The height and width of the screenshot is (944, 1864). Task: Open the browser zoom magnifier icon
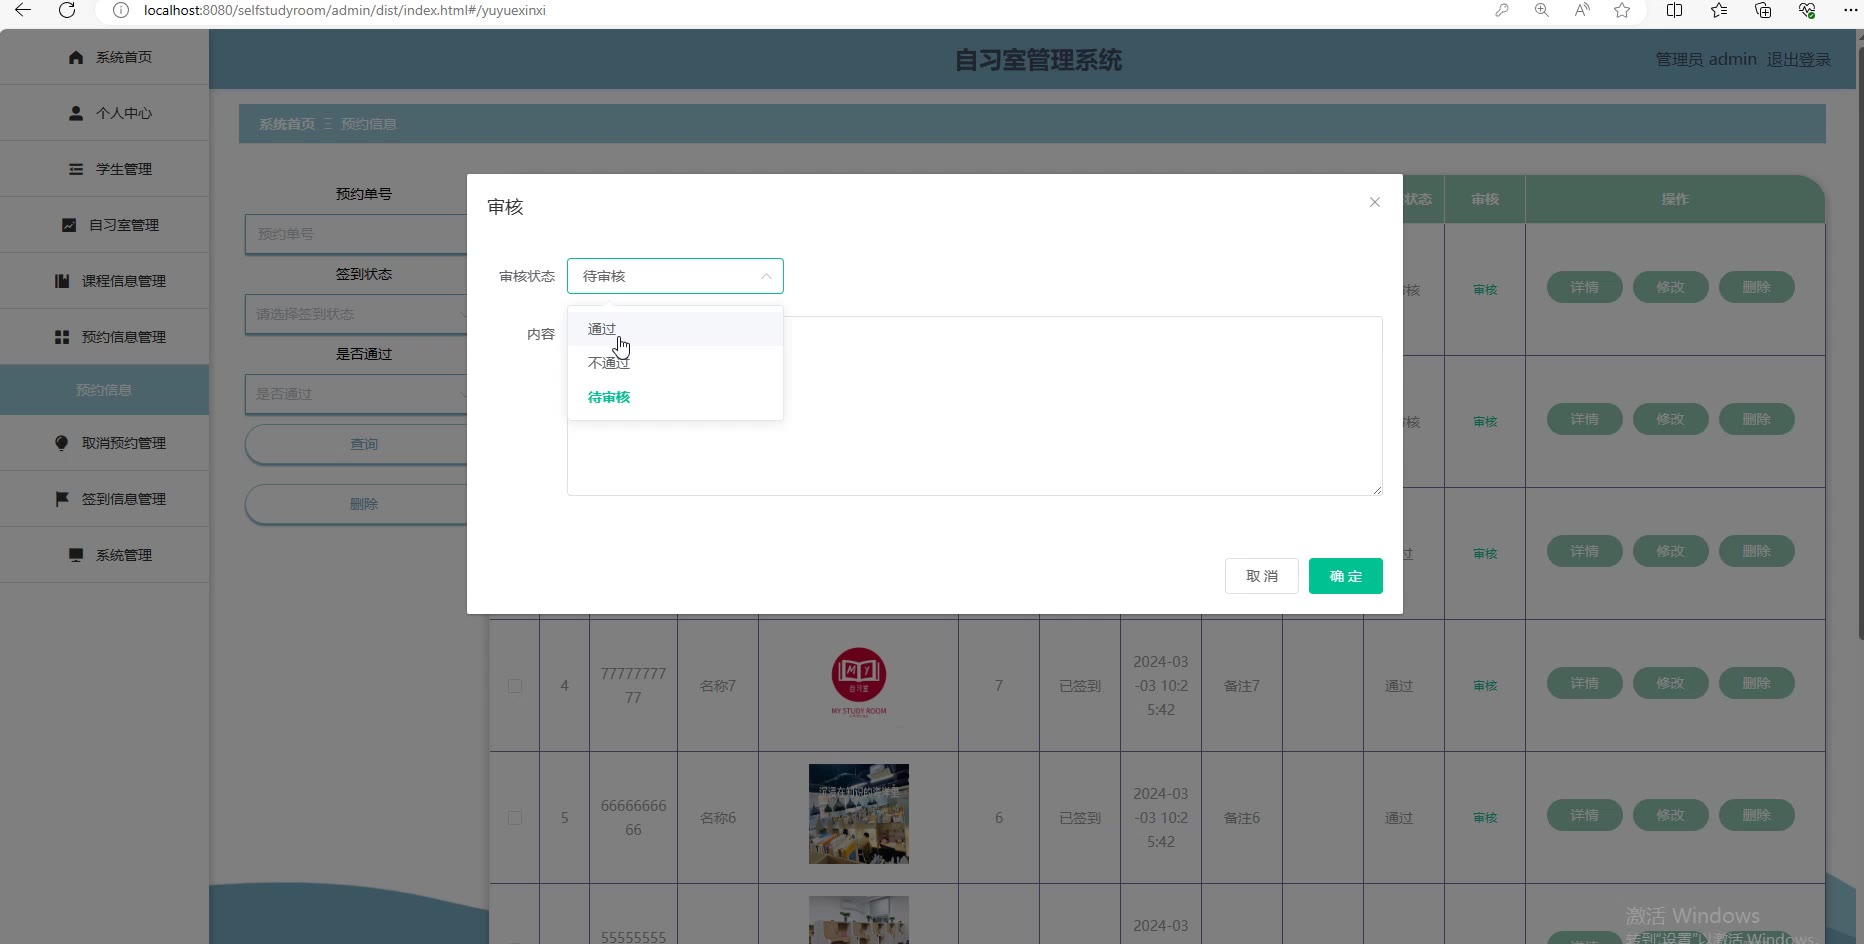tap(1542, 10)
